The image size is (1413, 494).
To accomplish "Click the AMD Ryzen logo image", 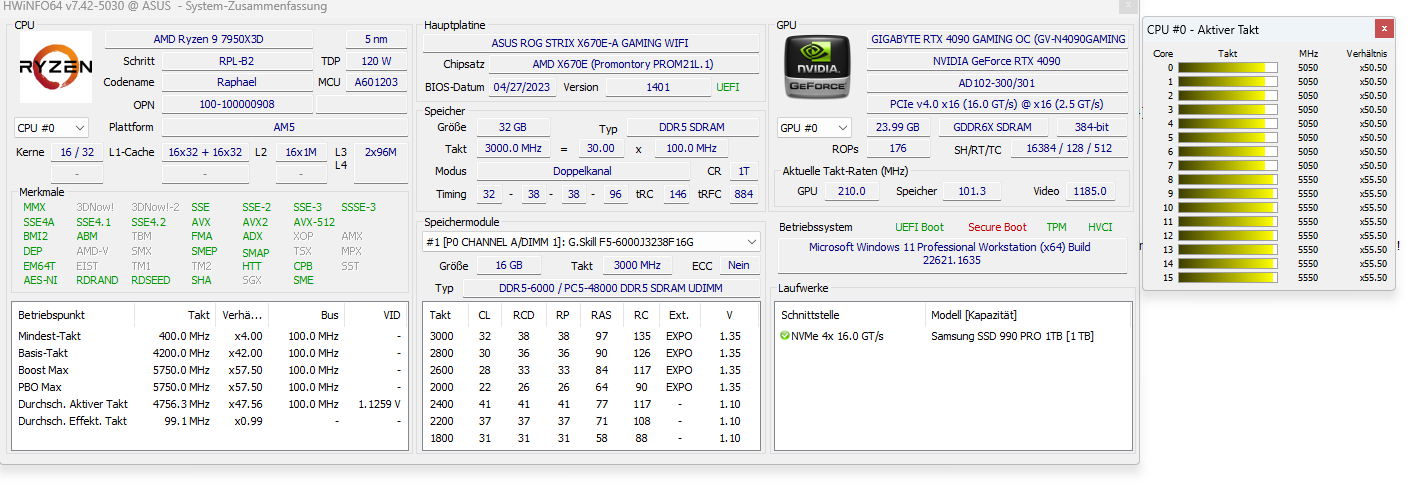I will pos(56,68).
